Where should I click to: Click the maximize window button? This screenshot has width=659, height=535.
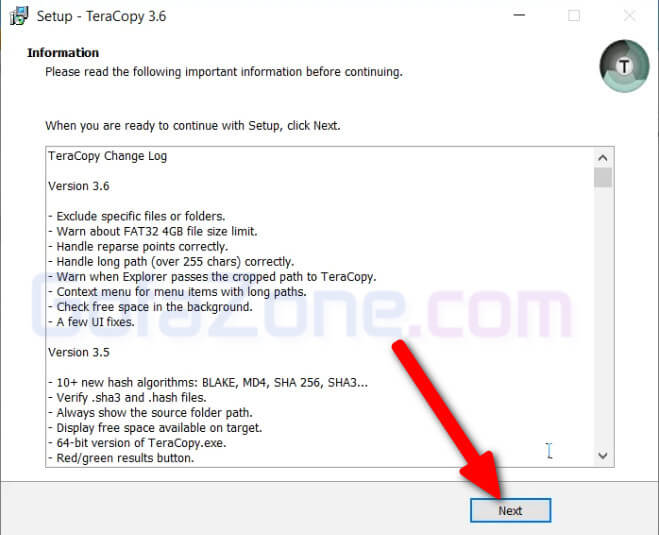(574, 16)
